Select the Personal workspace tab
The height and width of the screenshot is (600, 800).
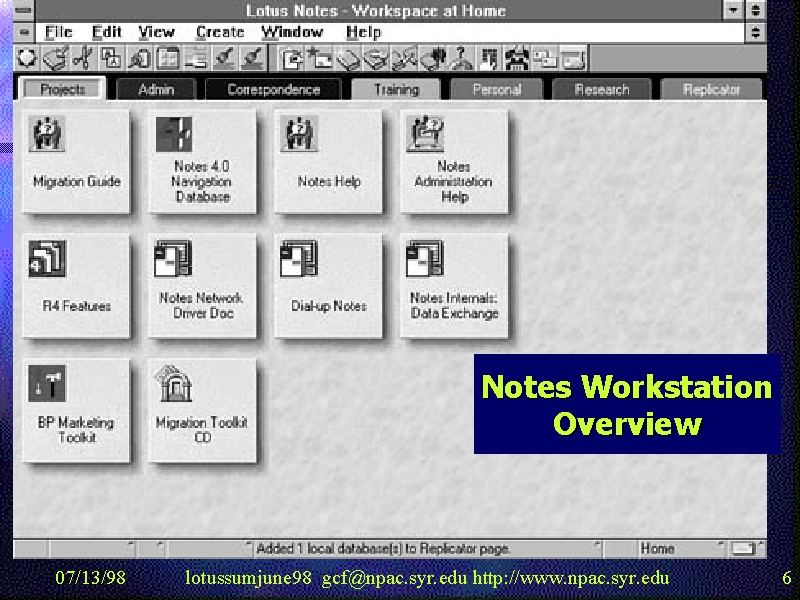496,90
